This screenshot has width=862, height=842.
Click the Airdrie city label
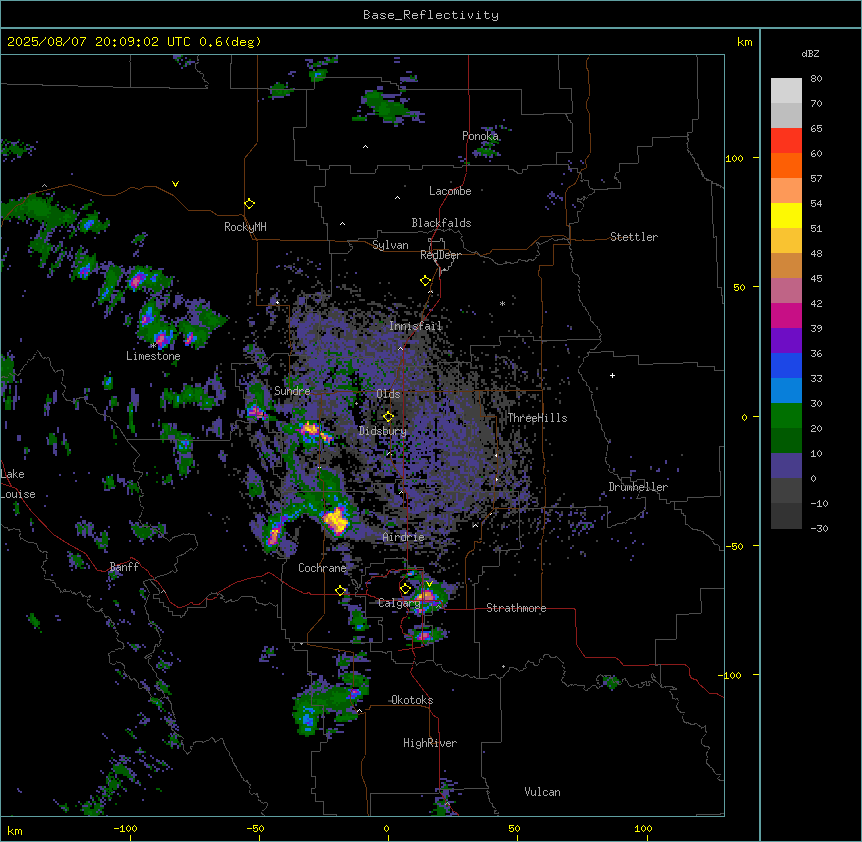pos(403,537)
